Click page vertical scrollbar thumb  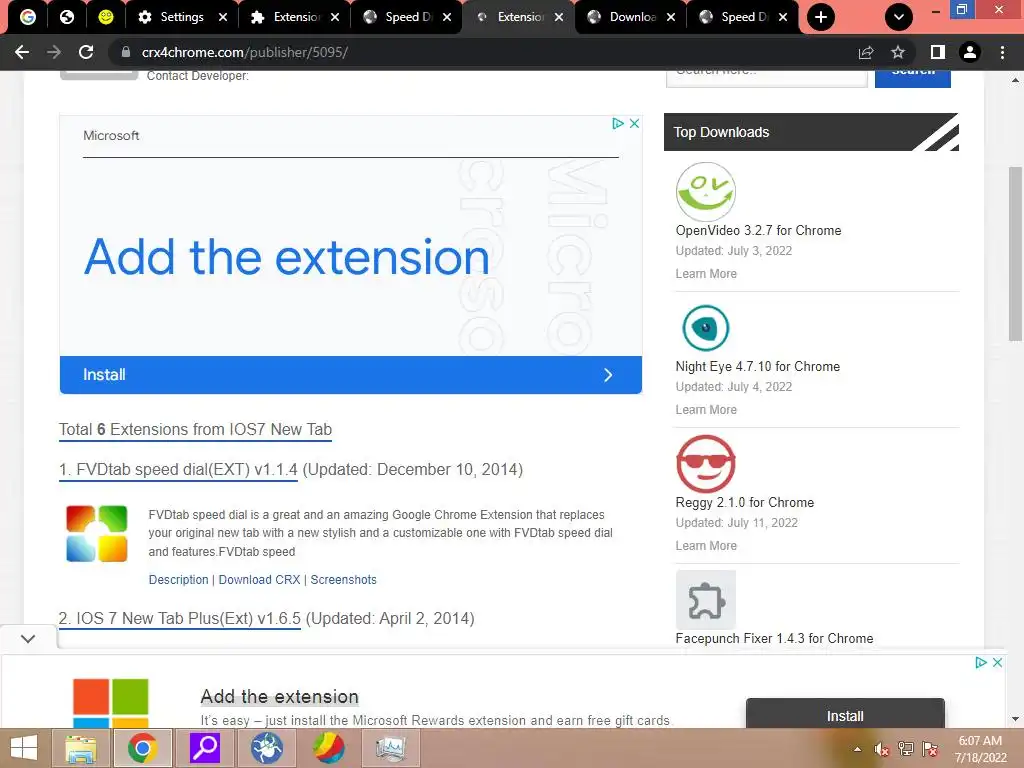tap(1016, 253)
